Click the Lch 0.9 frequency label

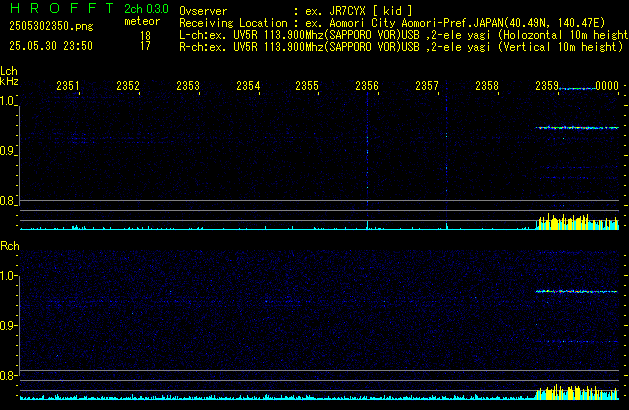[x=7, y=151]
